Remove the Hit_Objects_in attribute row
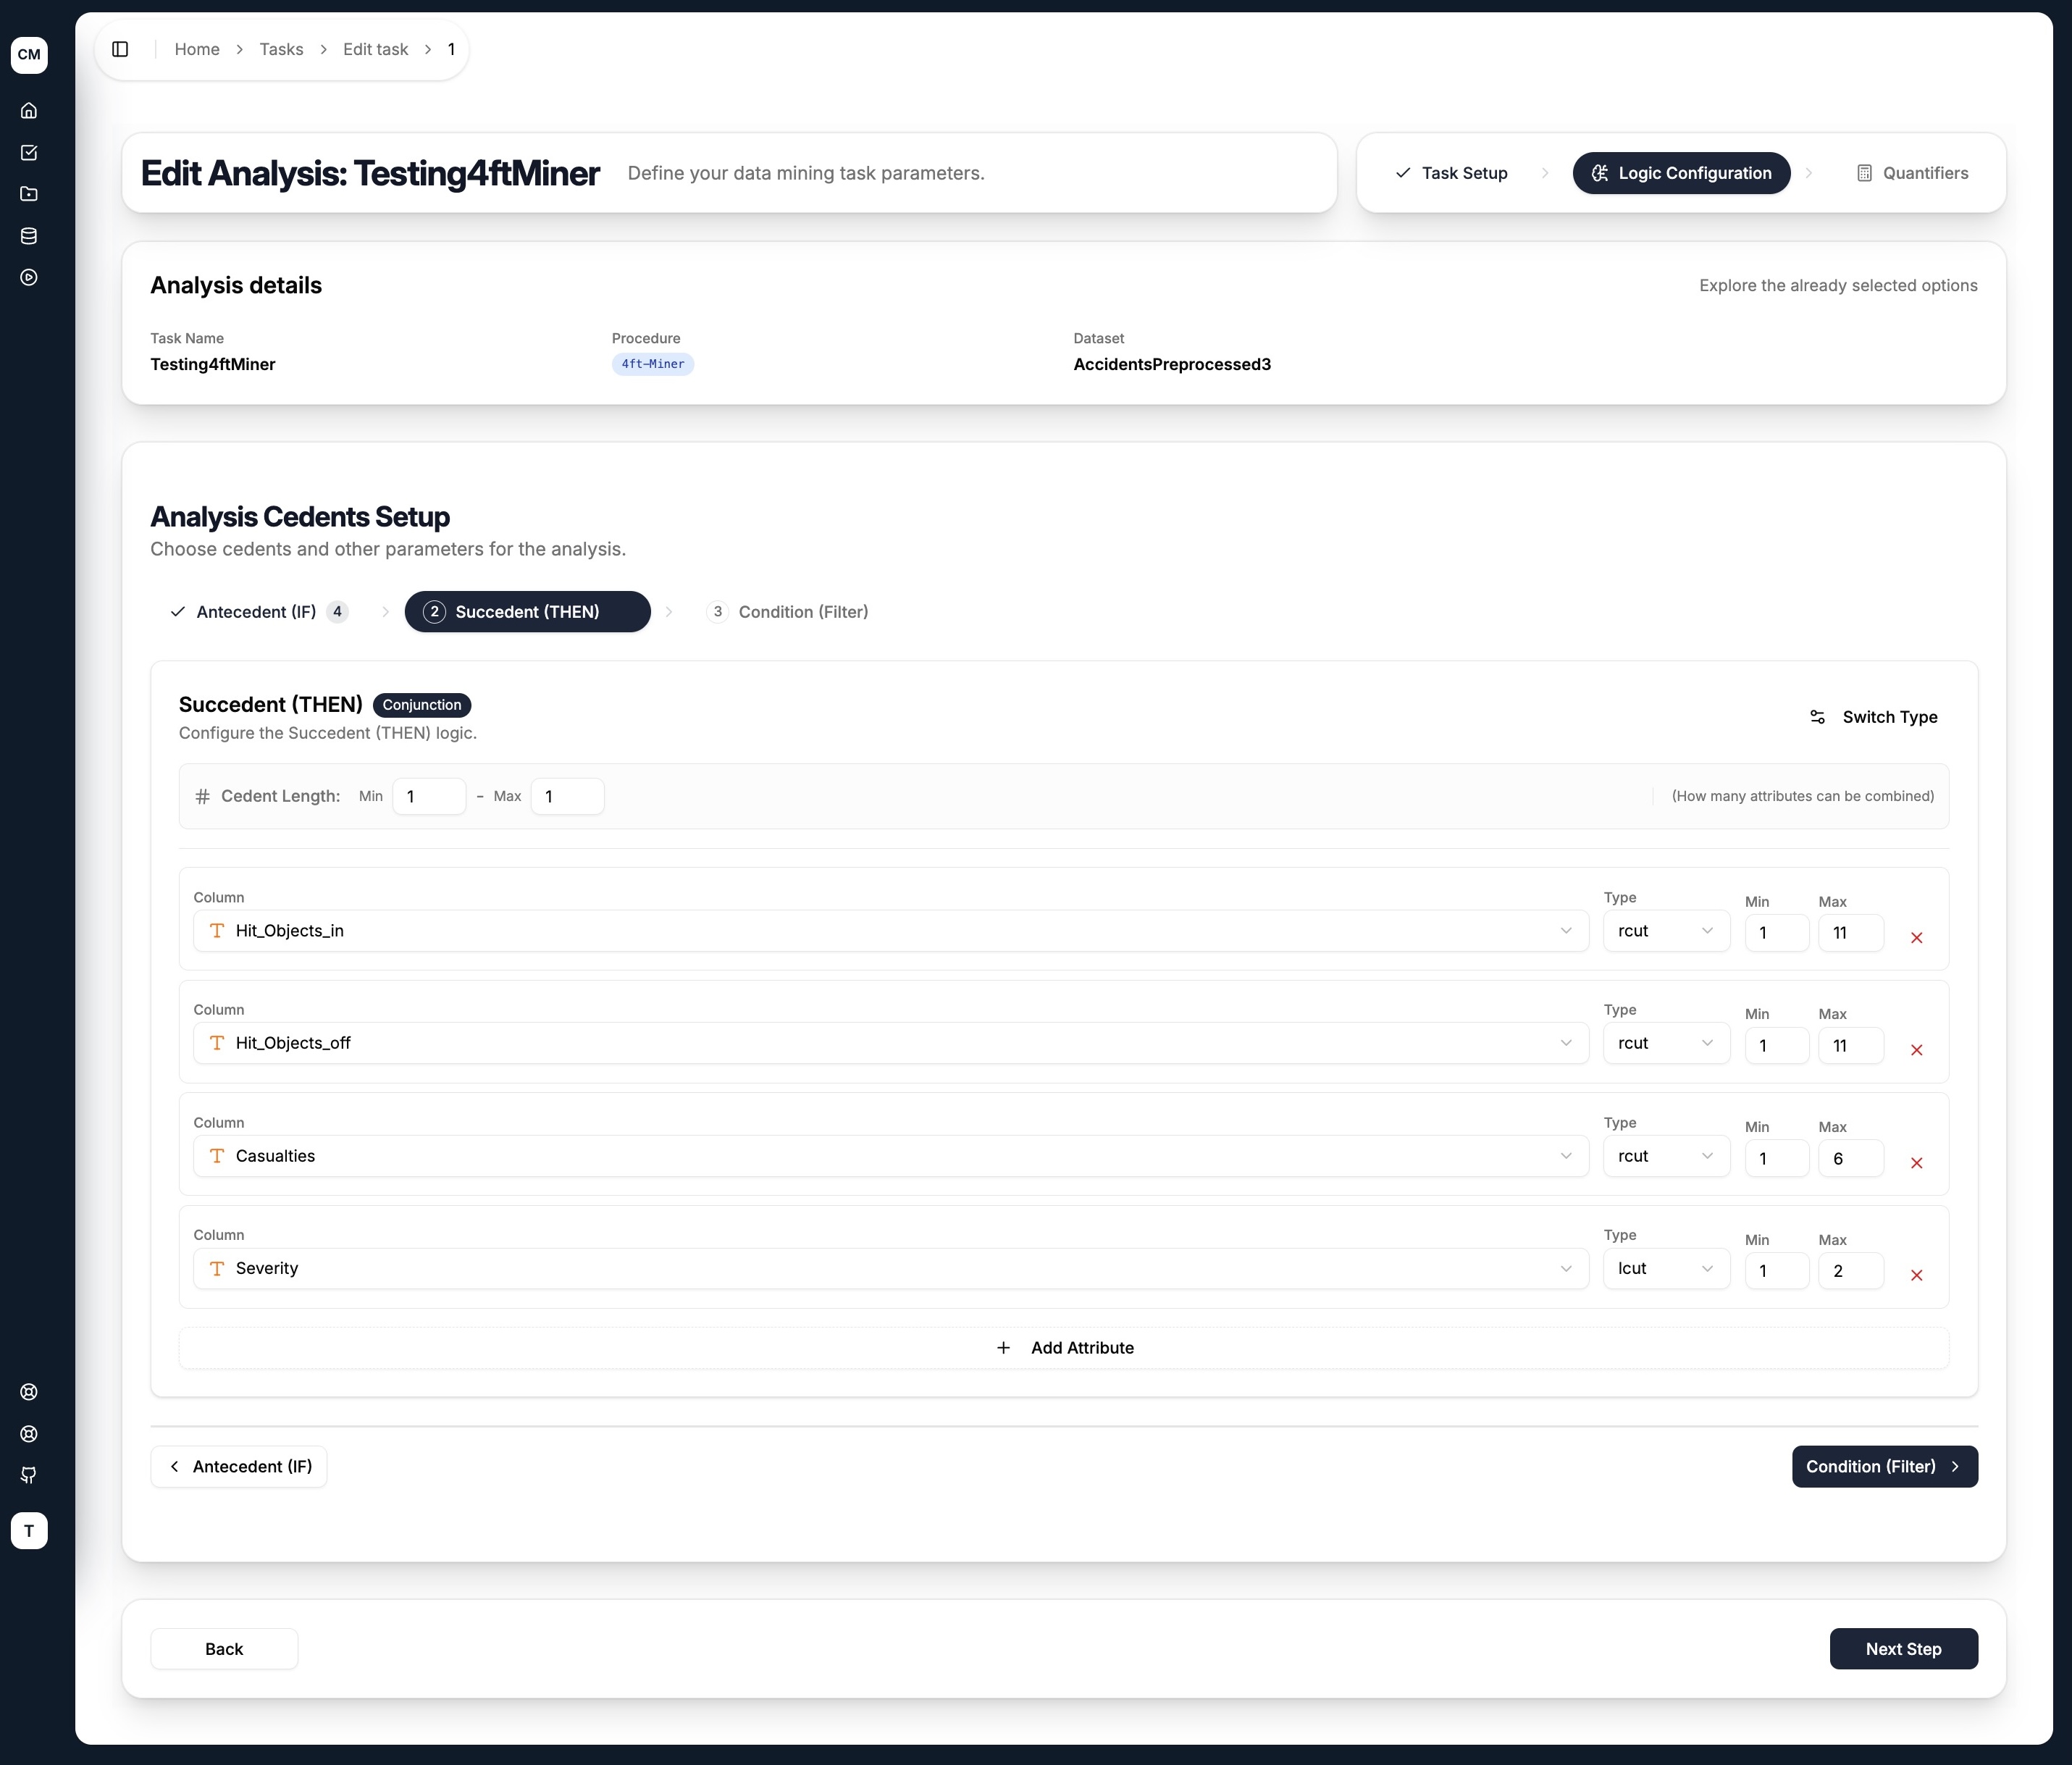This screenshot has height=1765, width=2072. coord(1916,938)
